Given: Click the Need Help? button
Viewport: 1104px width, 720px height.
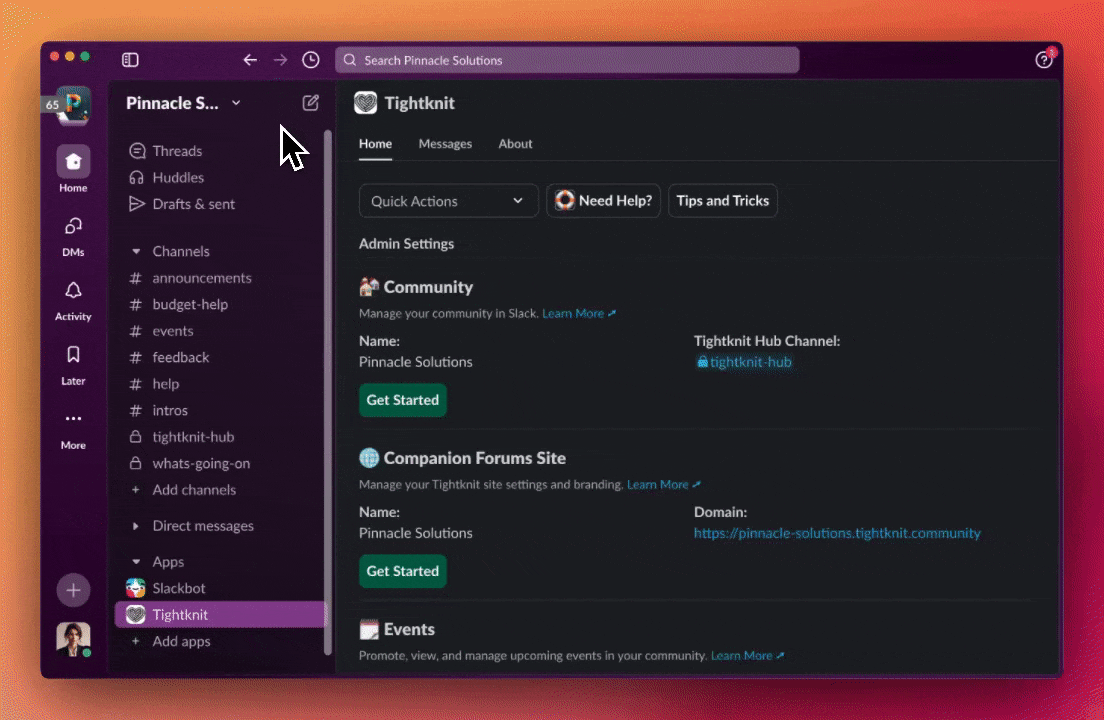Looking at the screenshot, I should 603,201.
